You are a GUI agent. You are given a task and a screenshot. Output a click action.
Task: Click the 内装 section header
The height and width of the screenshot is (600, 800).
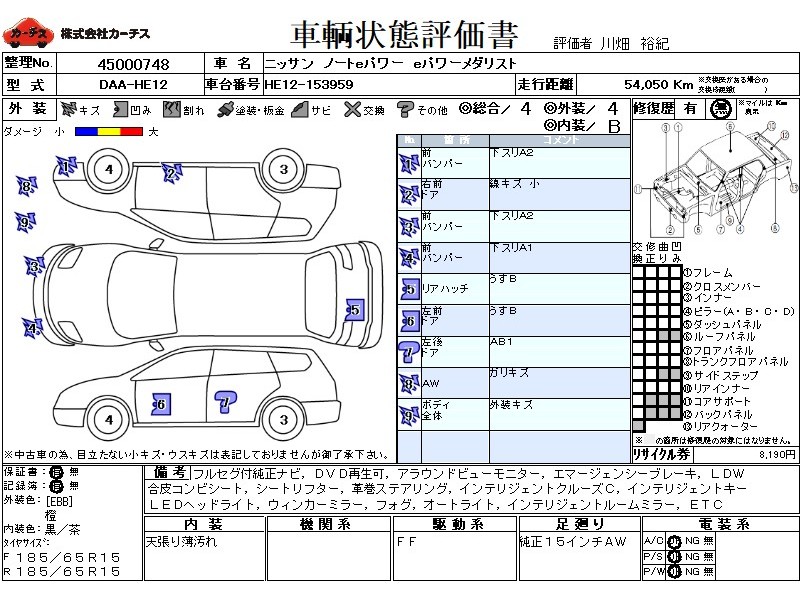204,524
